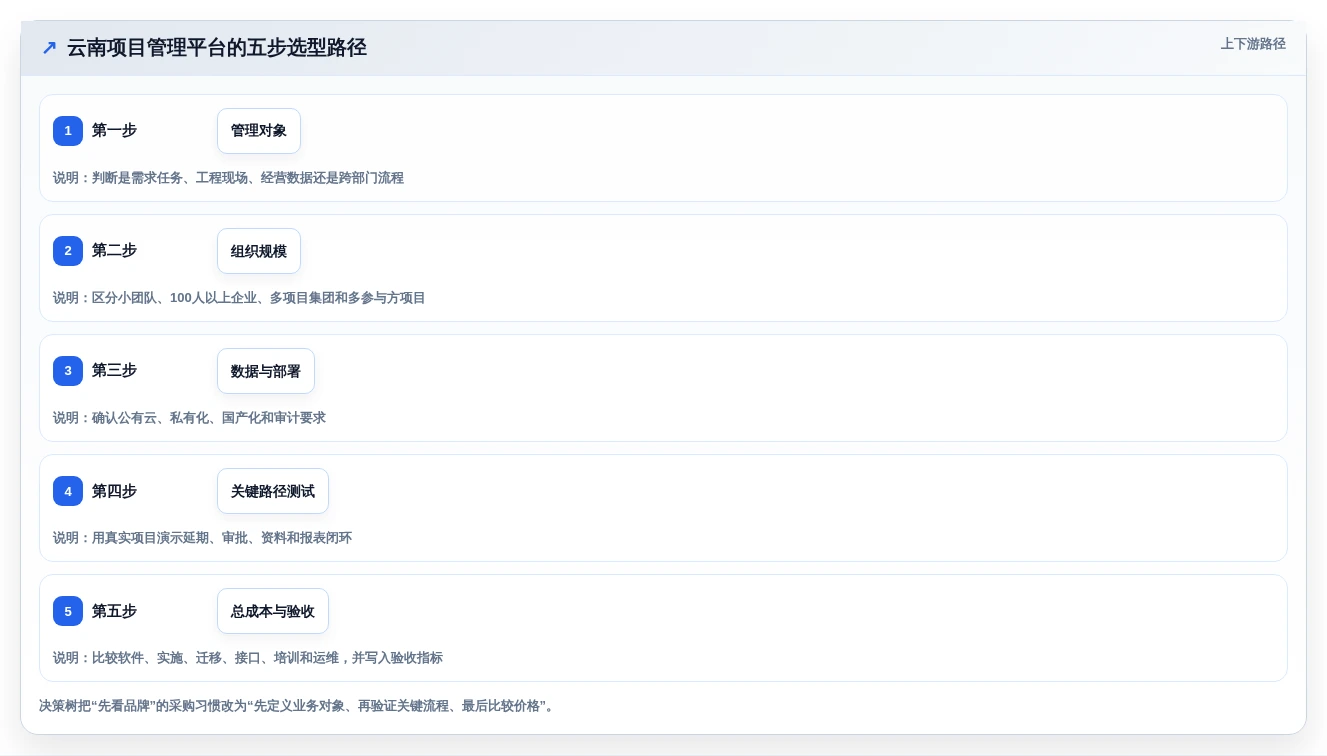1327x756 pixels.
Task: Click the description starting 说明：比较软件
Action: tap(248, 658)
